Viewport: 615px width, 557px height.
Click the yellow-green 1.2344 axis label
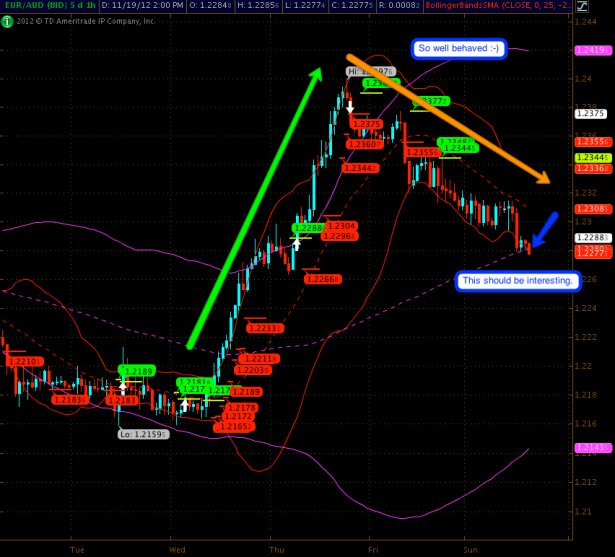[x=588, y=158]
